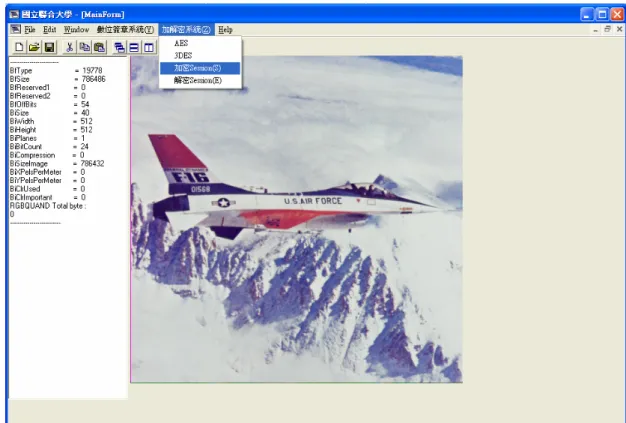This screenshot has height=423, width=626.
Task: Open the File menu
Action: (x=30, y=30)
